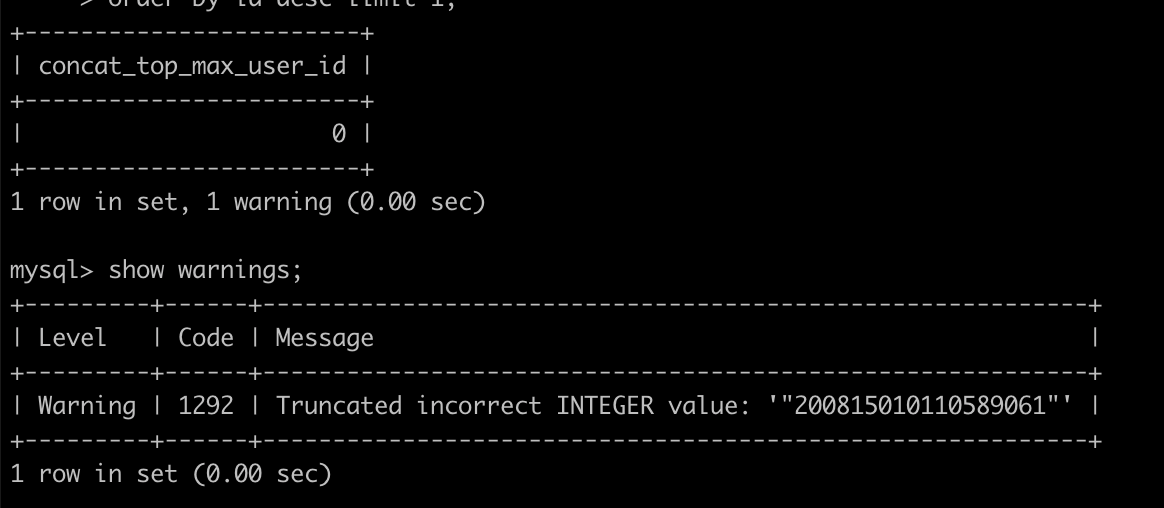
Task: Click the mysql> prompt text
Action: click(x=52, y=271)
